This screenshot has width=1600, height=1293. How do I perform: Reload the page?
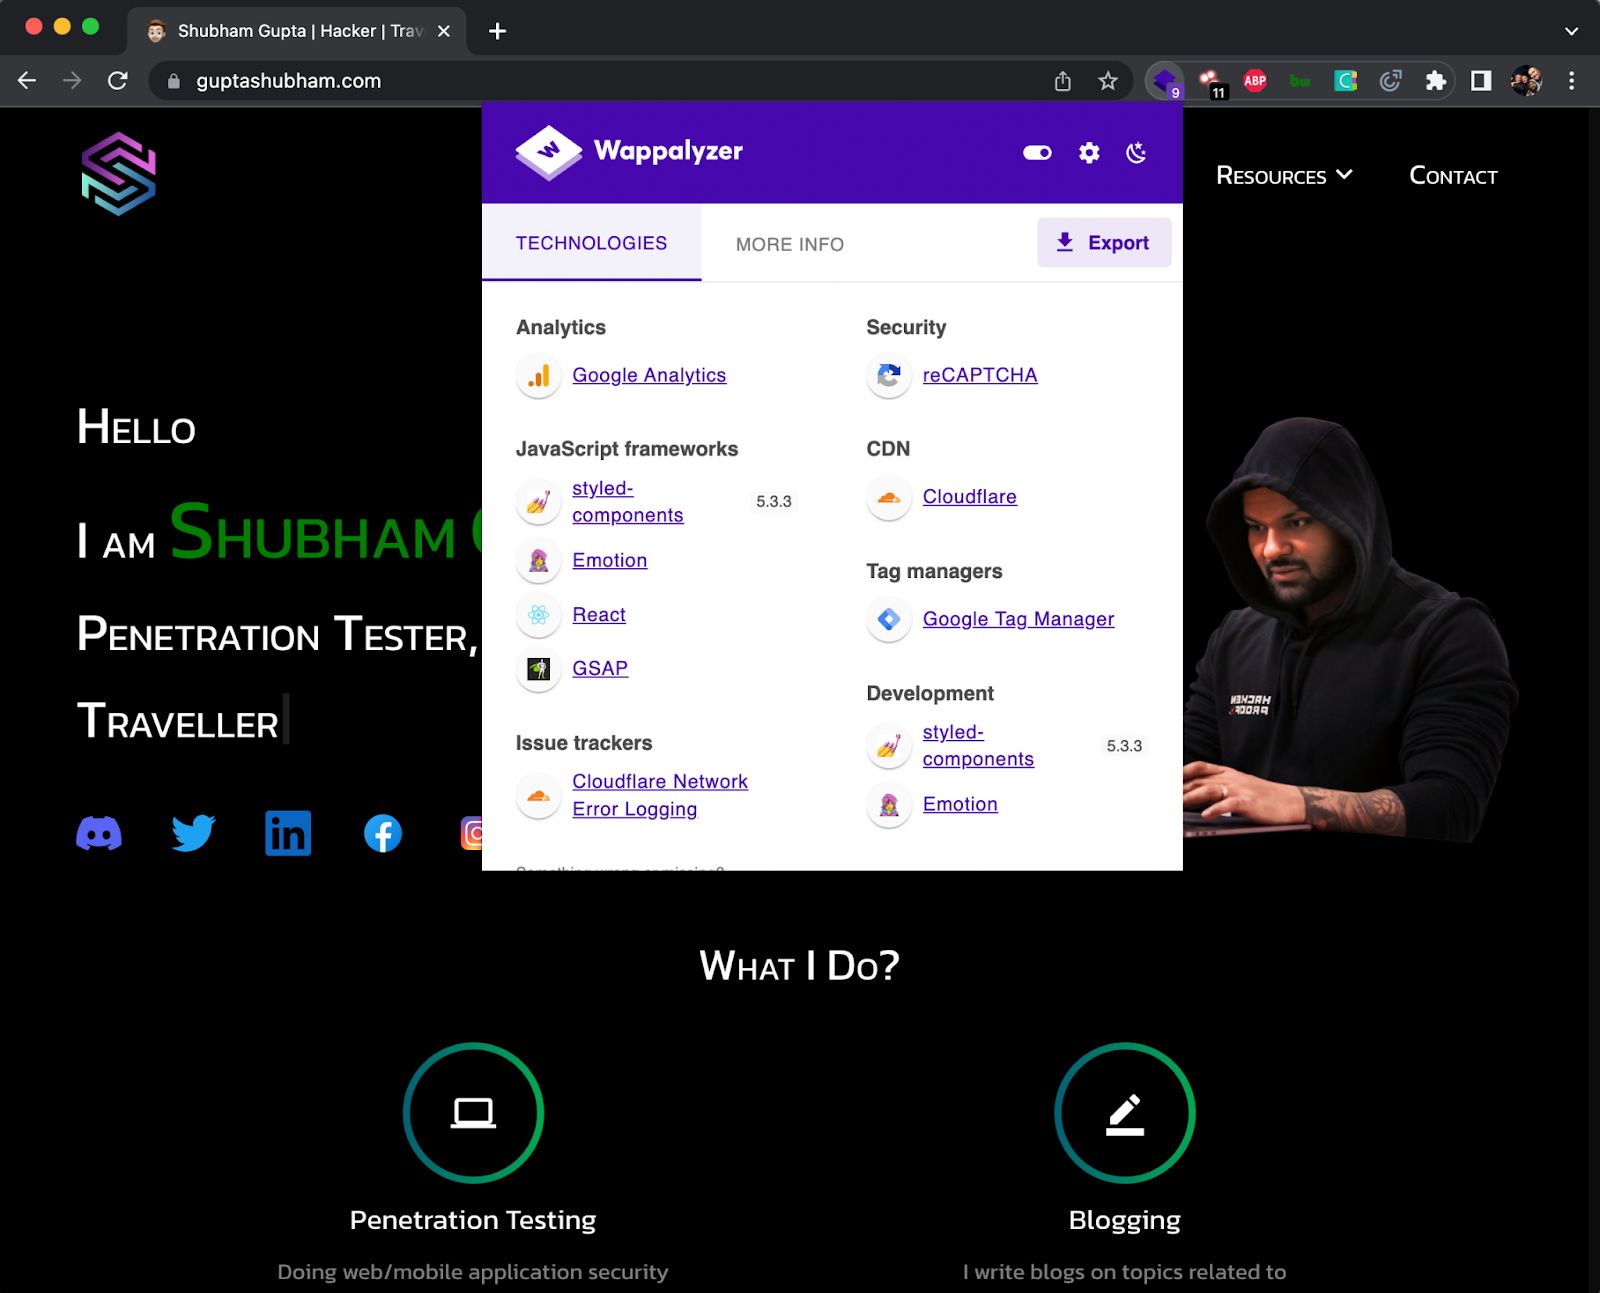(x=117, y=81)
